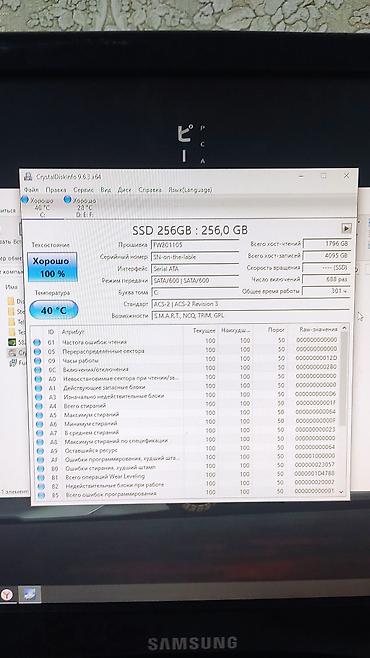Click the NVIDIA file icon in Explorer window

coord(13,342)
